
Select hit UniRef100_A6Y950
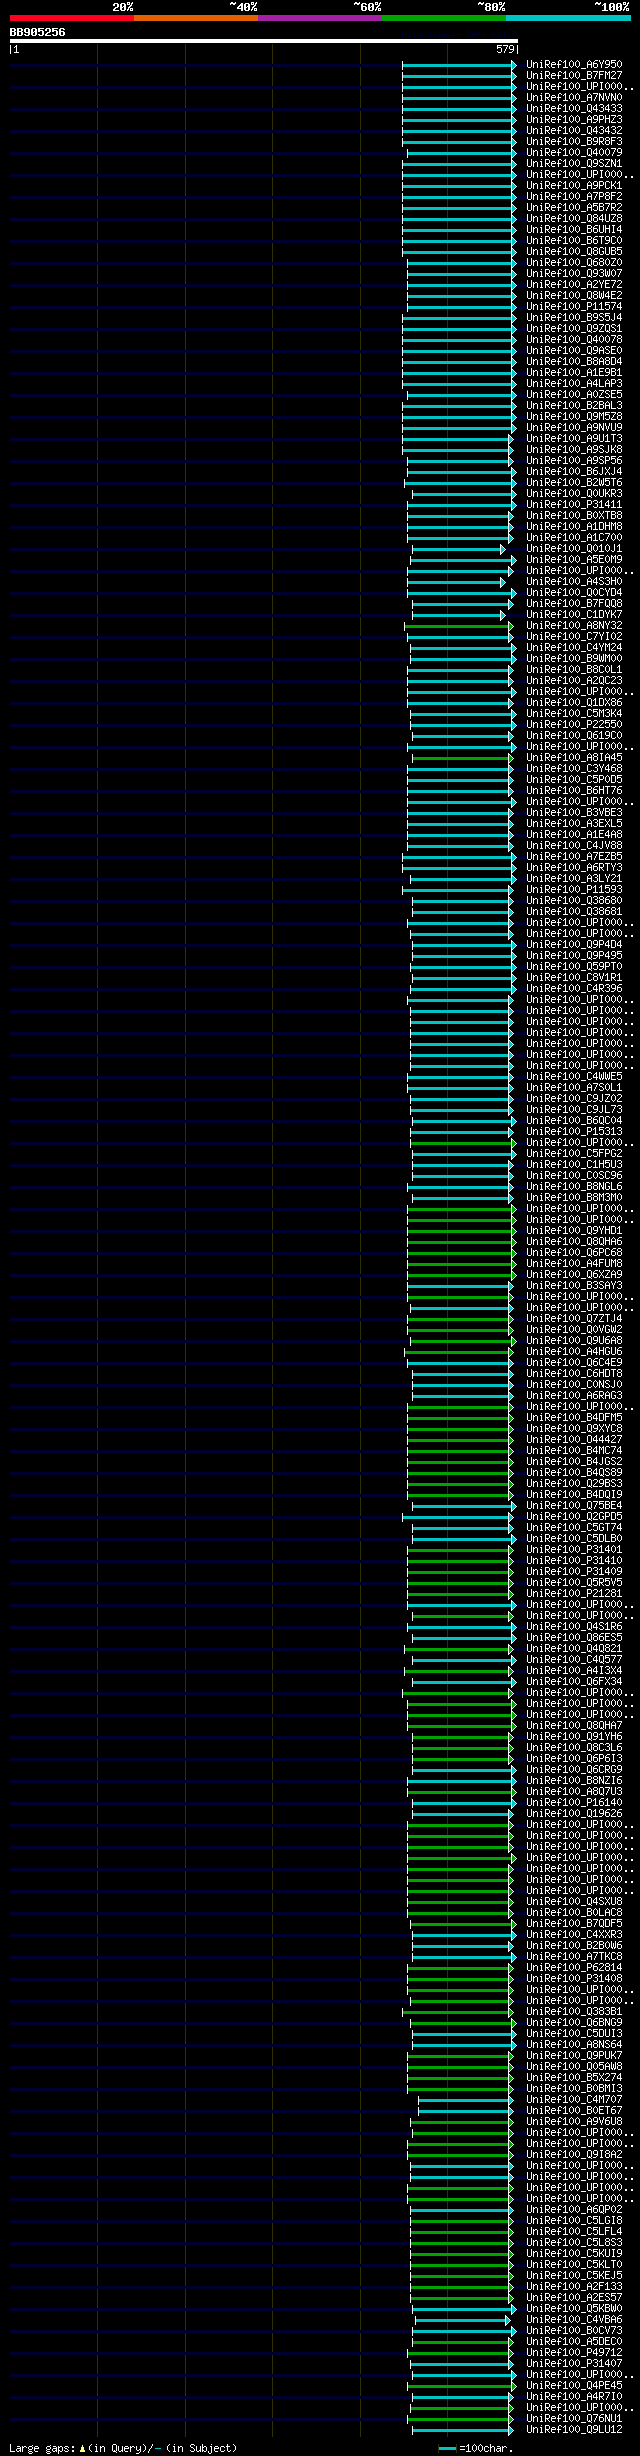(574, 65)
